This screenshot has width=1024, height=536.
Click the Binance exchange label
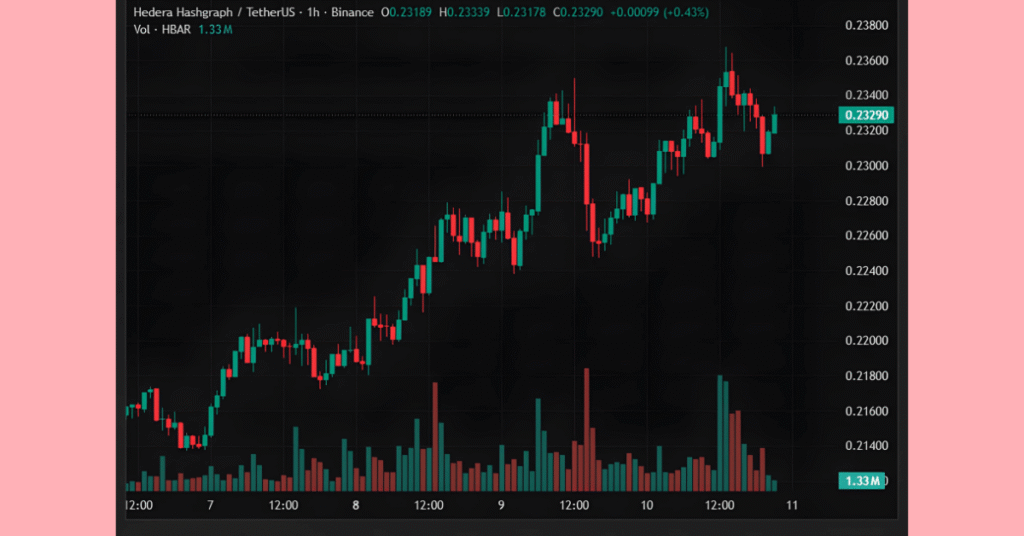pyautogui.click(x=352, y=12)
